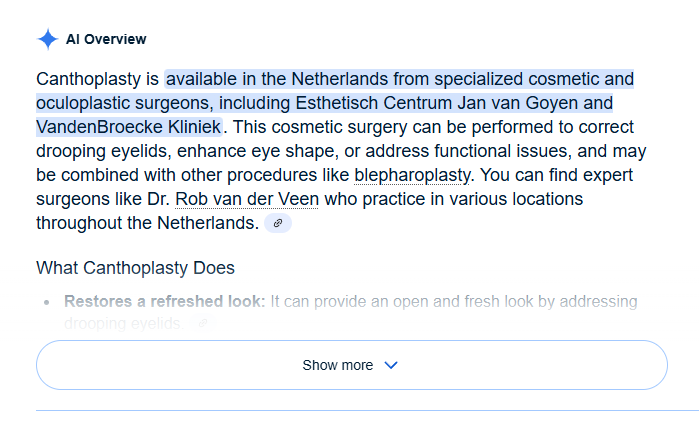Screen dimensions: 699x424
Task: Click the 'oculoplastic surgeons' highlighted phrase
Action: (124, 103)
